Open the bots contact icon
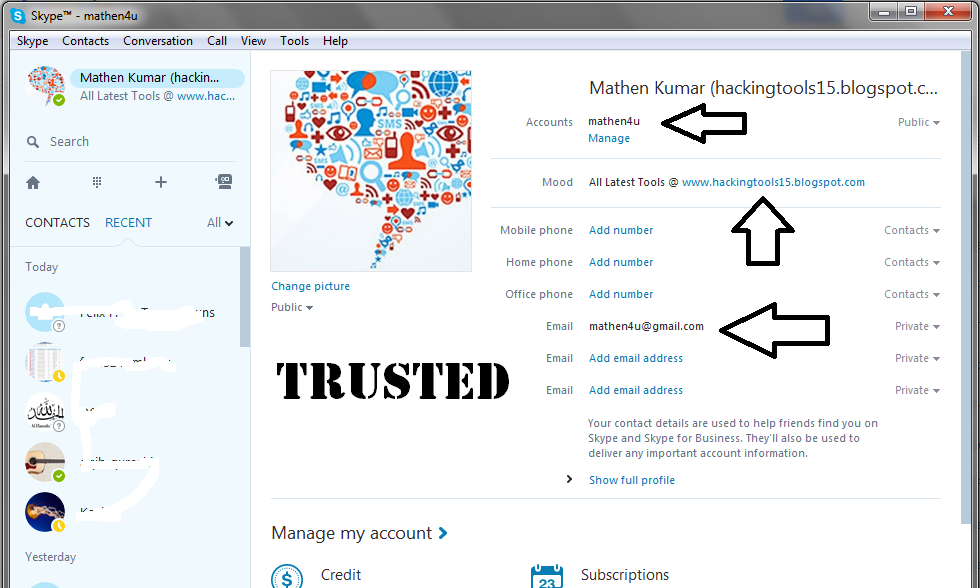The image size is (980, 588). 224,182
